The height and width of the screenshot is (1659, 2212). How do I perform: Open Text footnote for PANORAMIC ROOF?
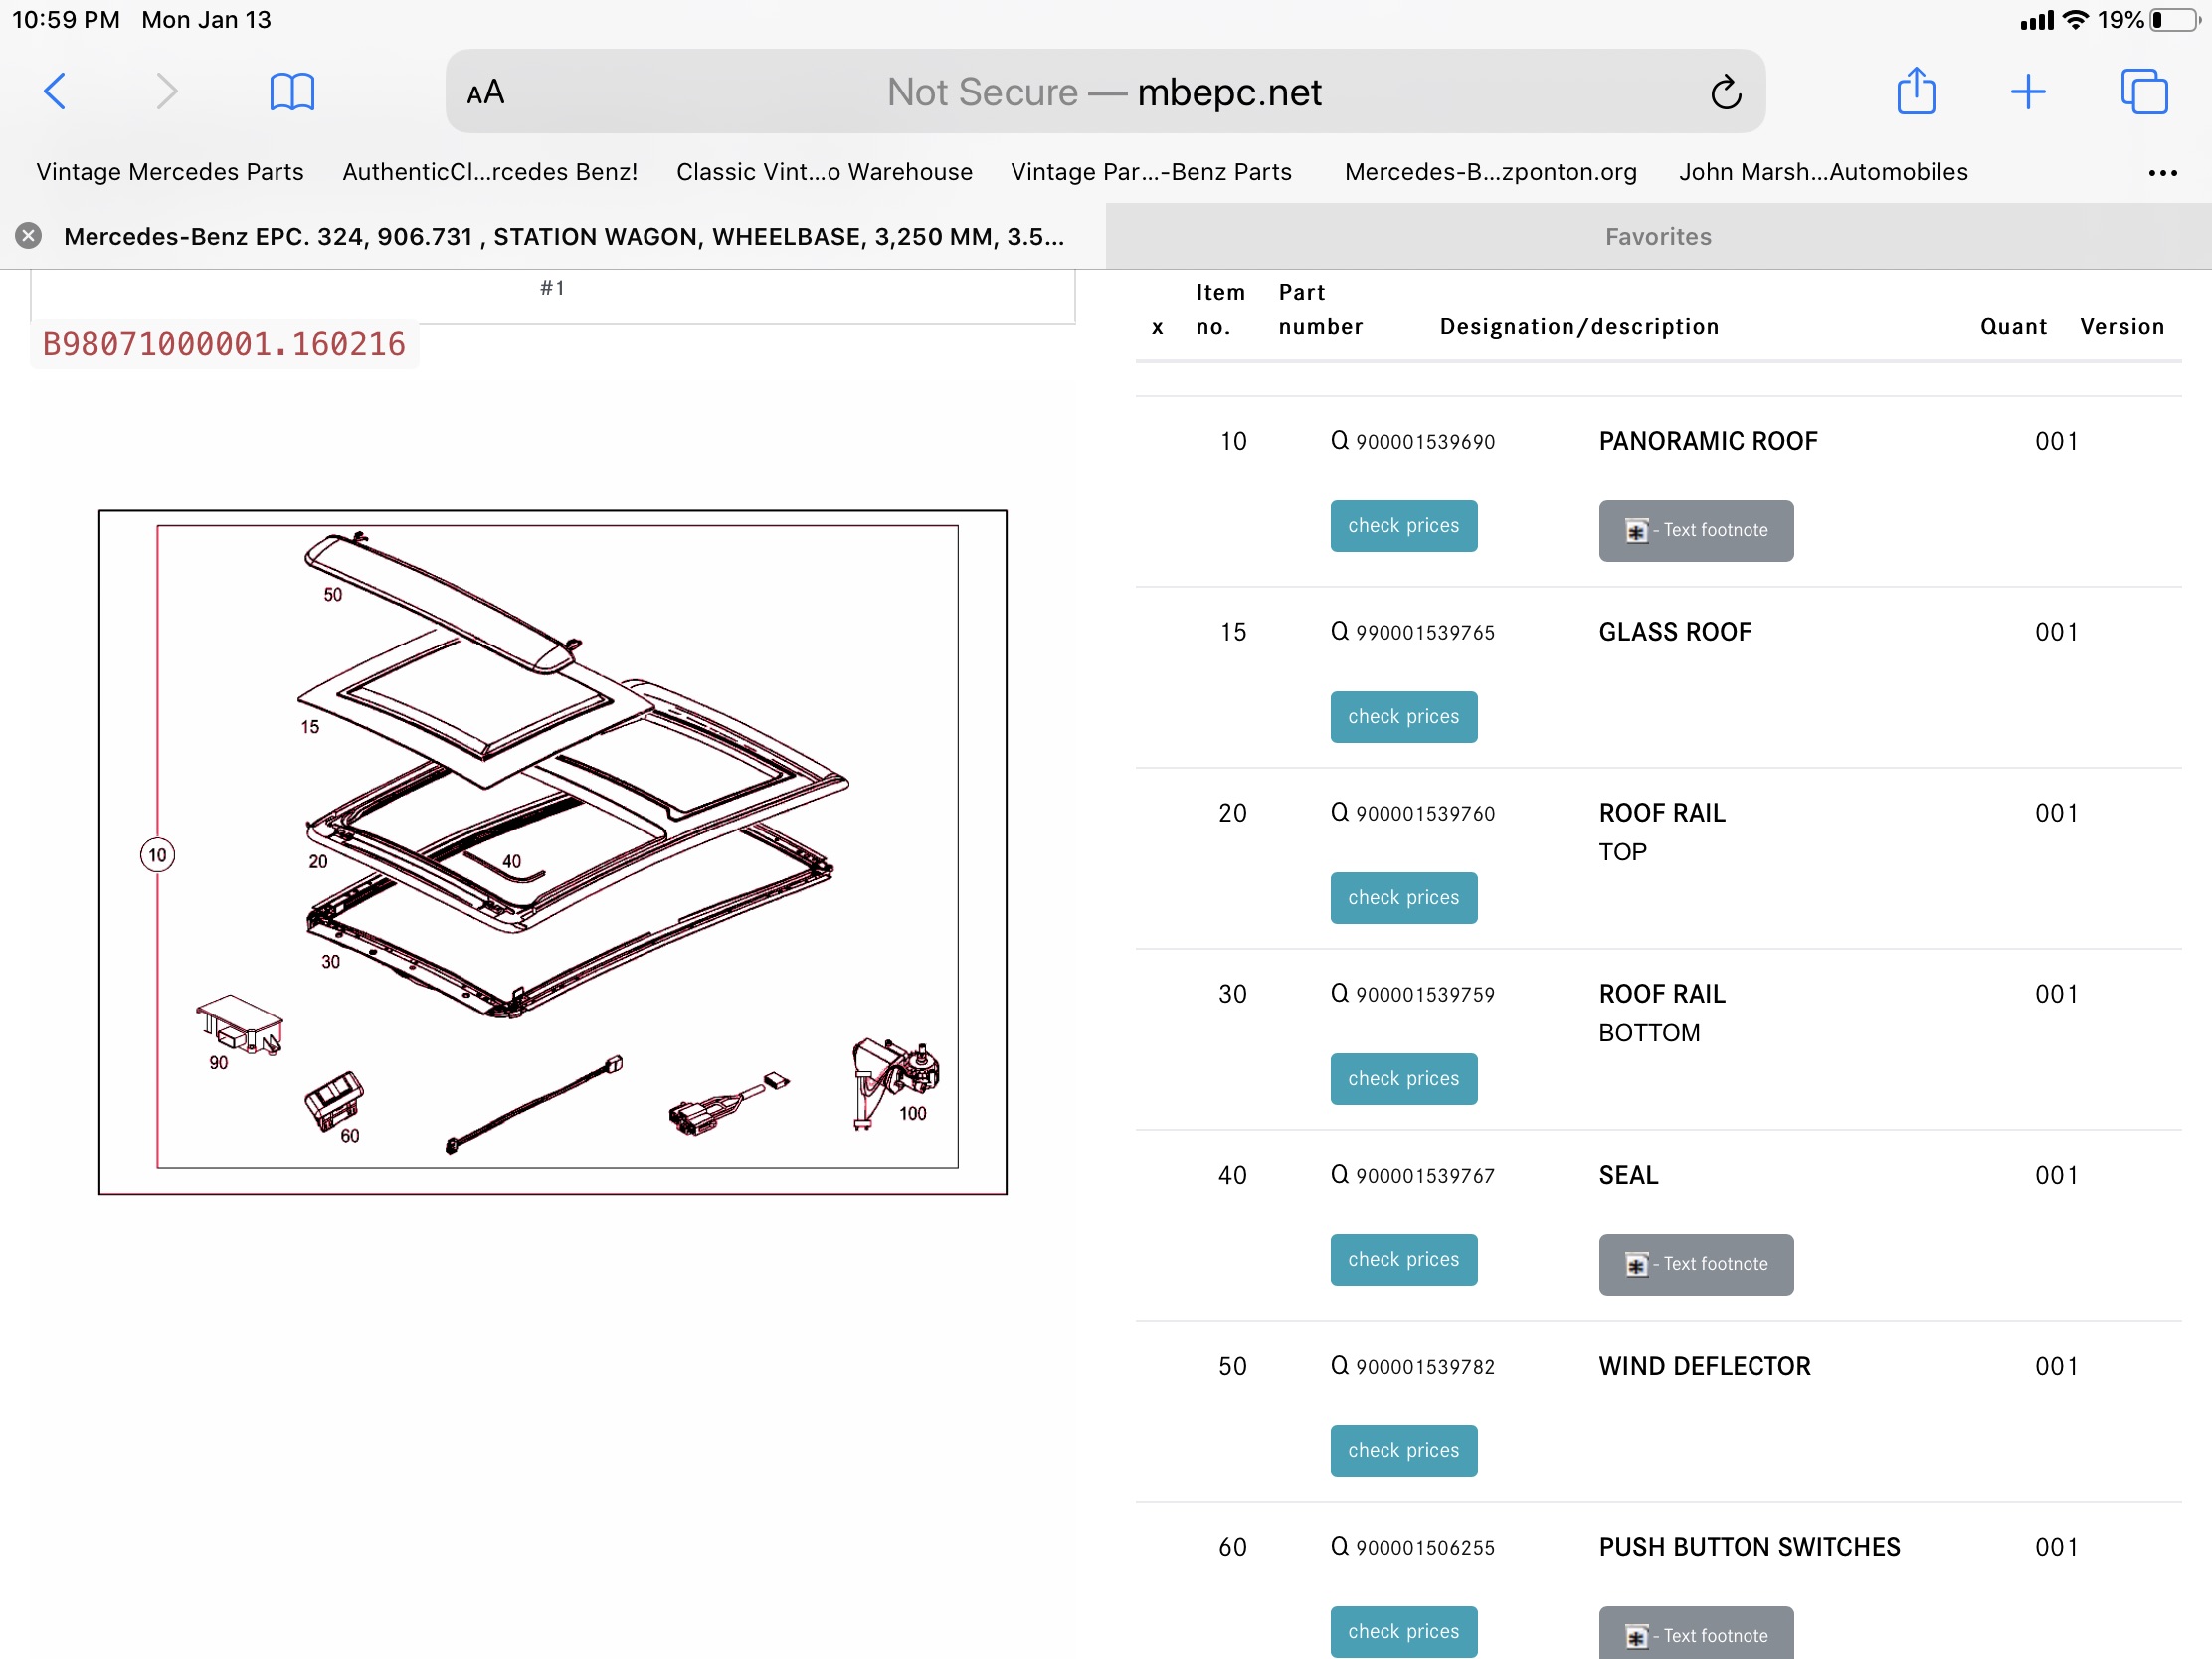click(x=1696, y=531)
